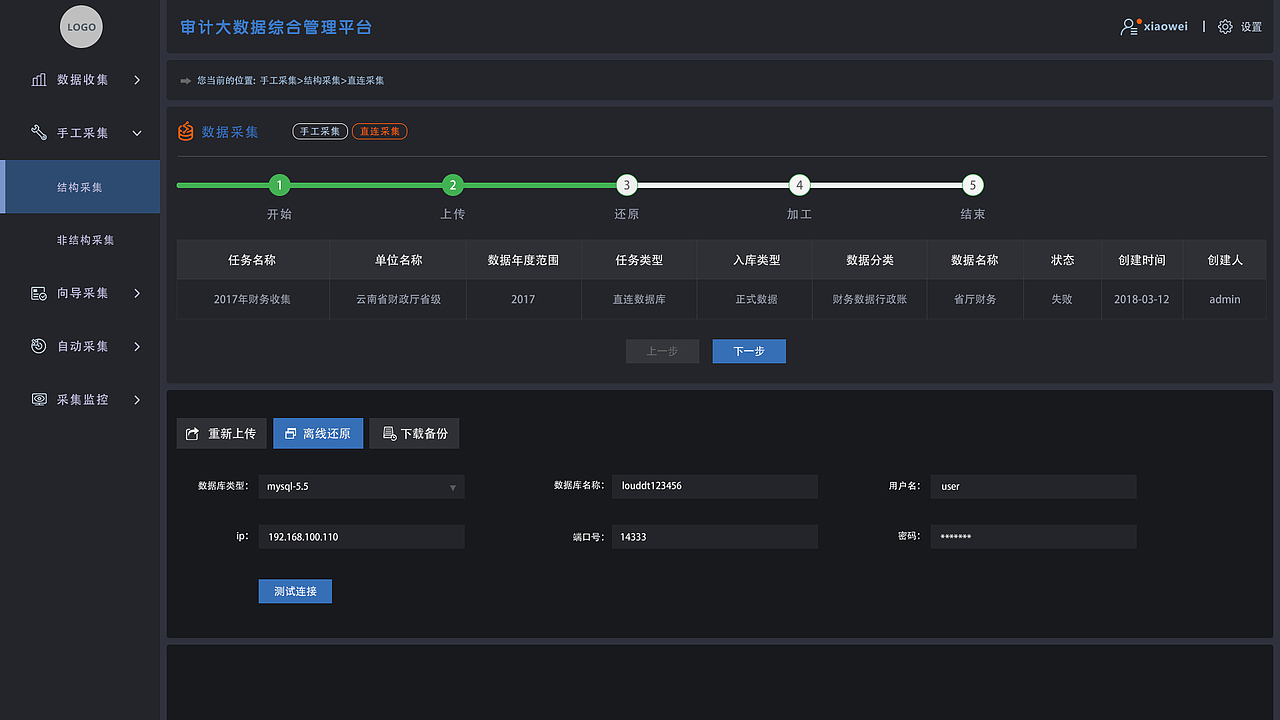This screenshot has height=720, width=1280.
Task: Click the 离线还原 button
Action: pos(318,433)
